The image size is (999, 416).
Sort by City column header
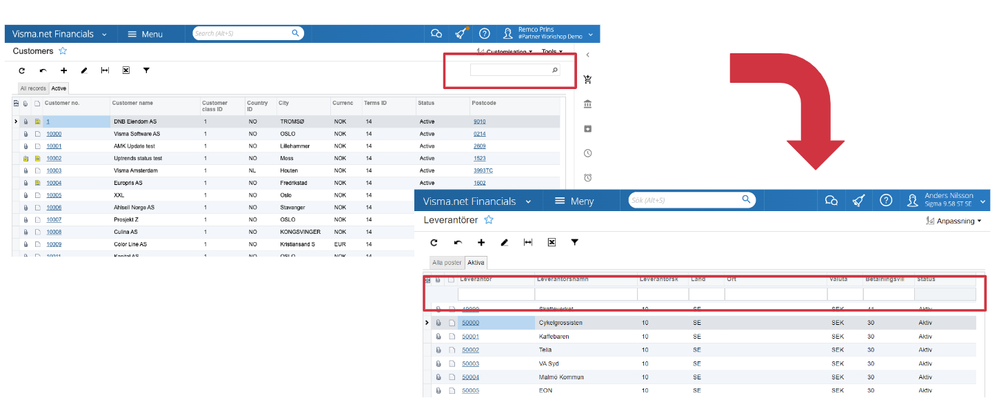click(284, 103)
